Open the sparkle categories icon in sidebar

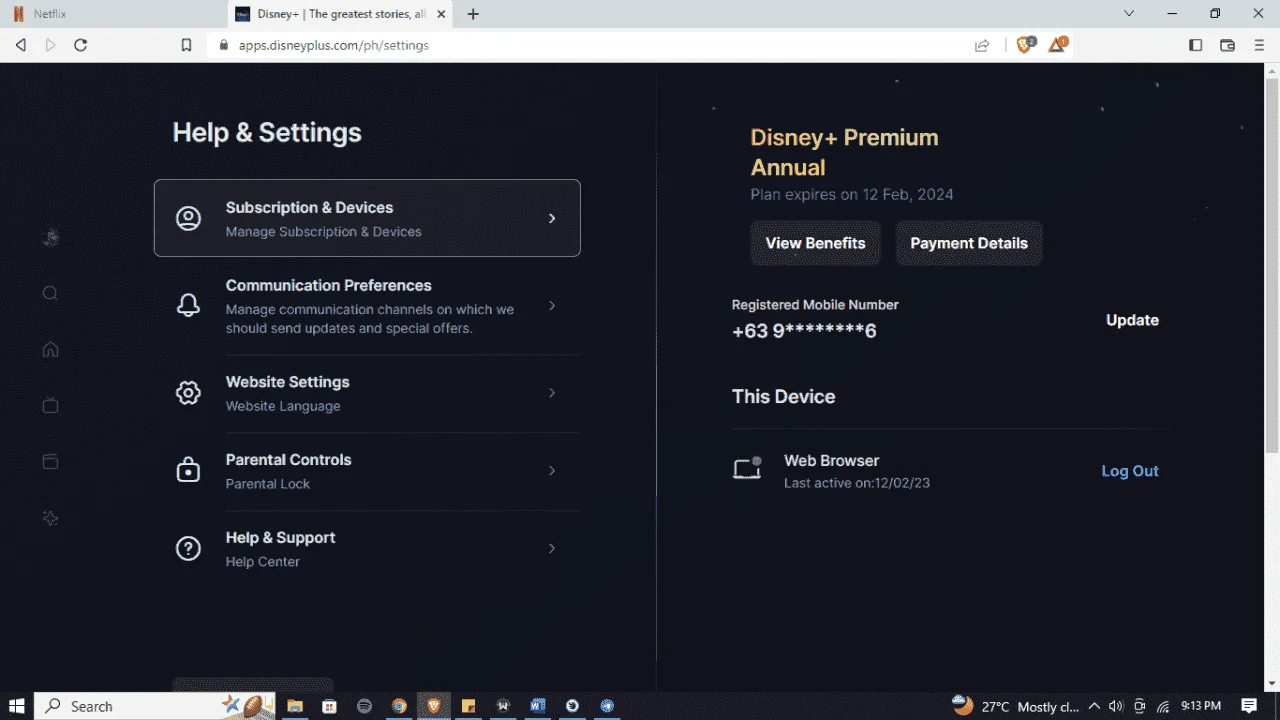tap(51, 518)
